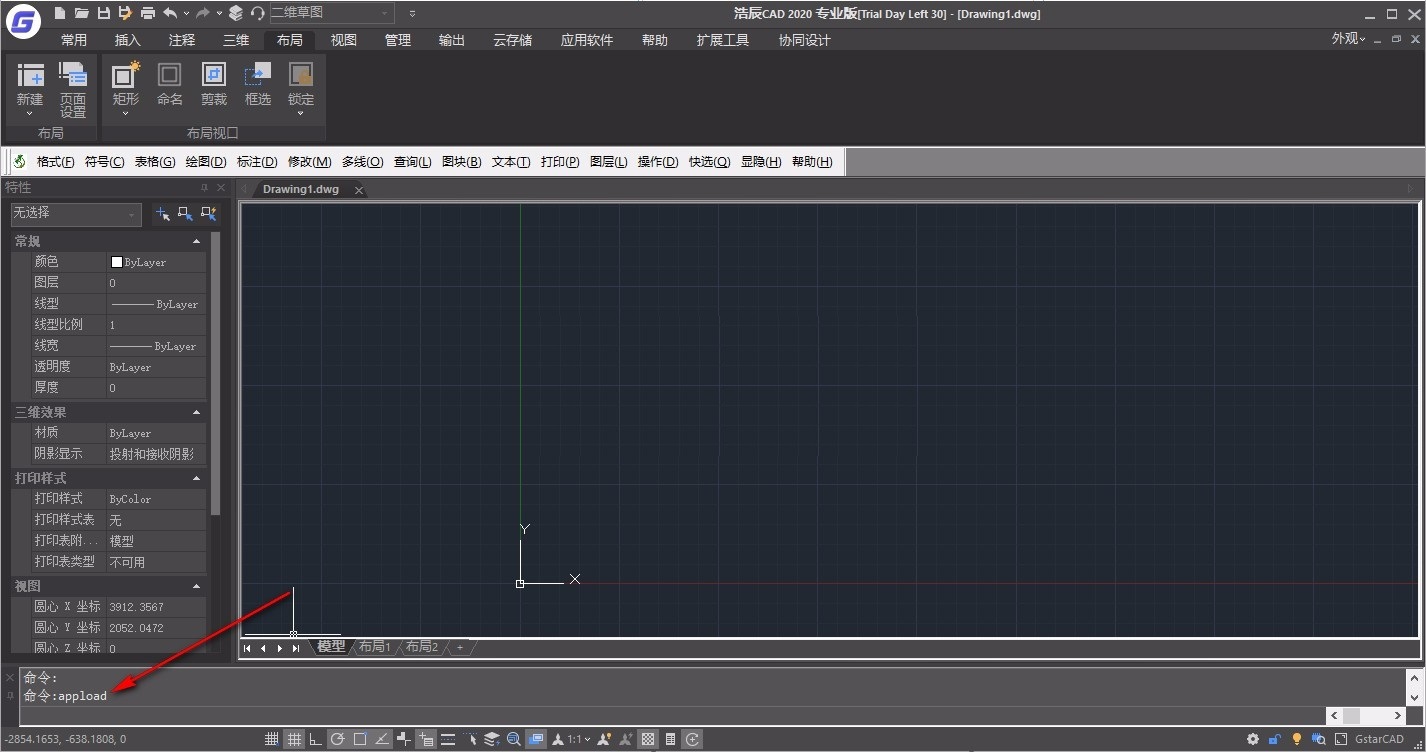This screenshot has width=1426, height=752.
Task: Click the 命名 named viewport icon
Action: pyautogui.click(x=170, y=75)
